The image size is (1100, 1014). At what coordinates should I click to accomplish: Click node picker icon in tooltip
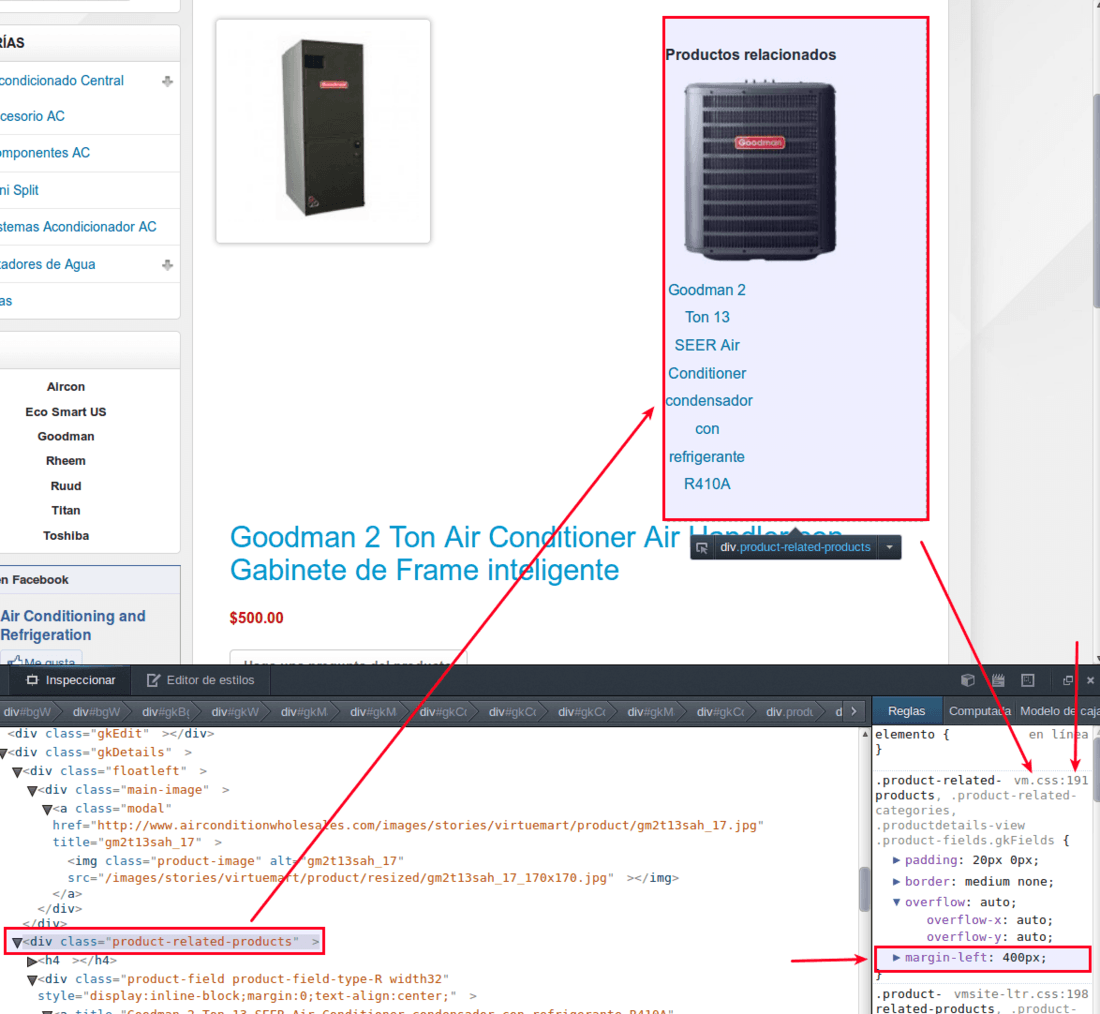coord(702,548)
